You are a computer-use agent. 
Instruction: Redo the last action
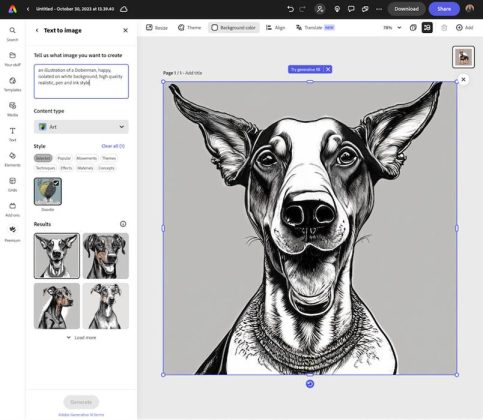[x=302, y=9]
